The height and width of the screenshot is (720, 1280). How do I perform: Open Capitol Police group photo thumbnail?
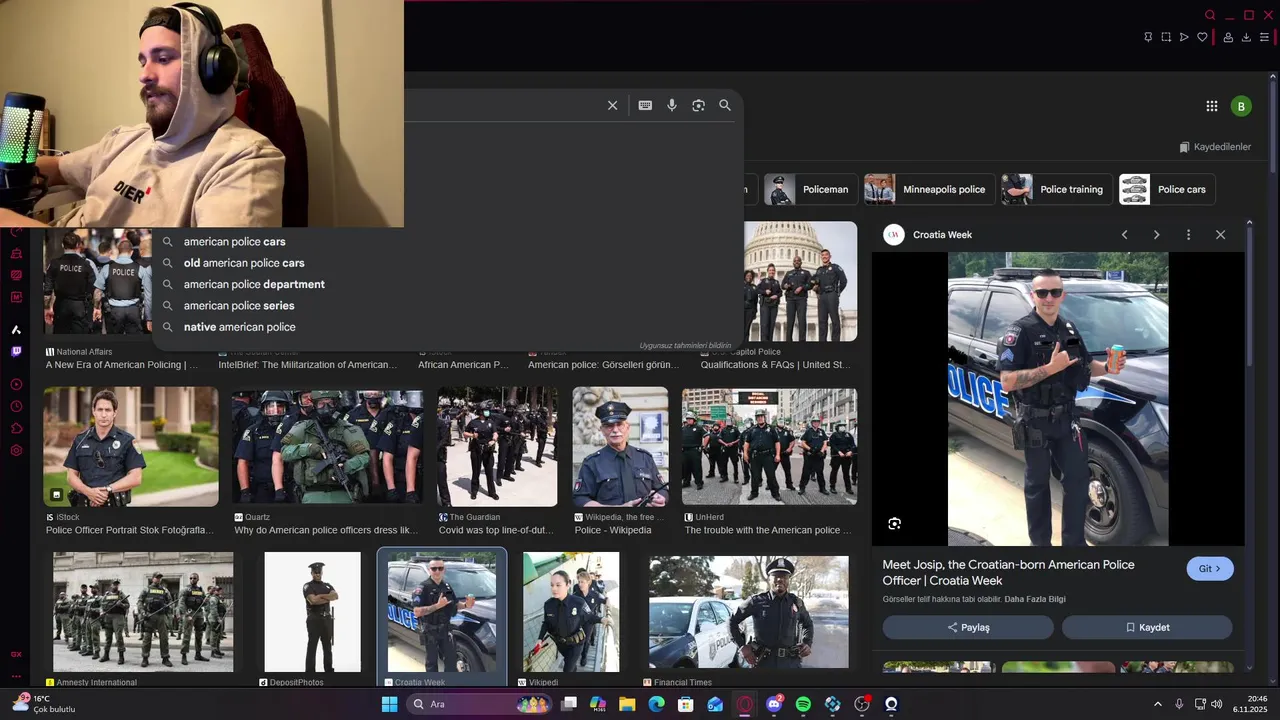point(800,282)
